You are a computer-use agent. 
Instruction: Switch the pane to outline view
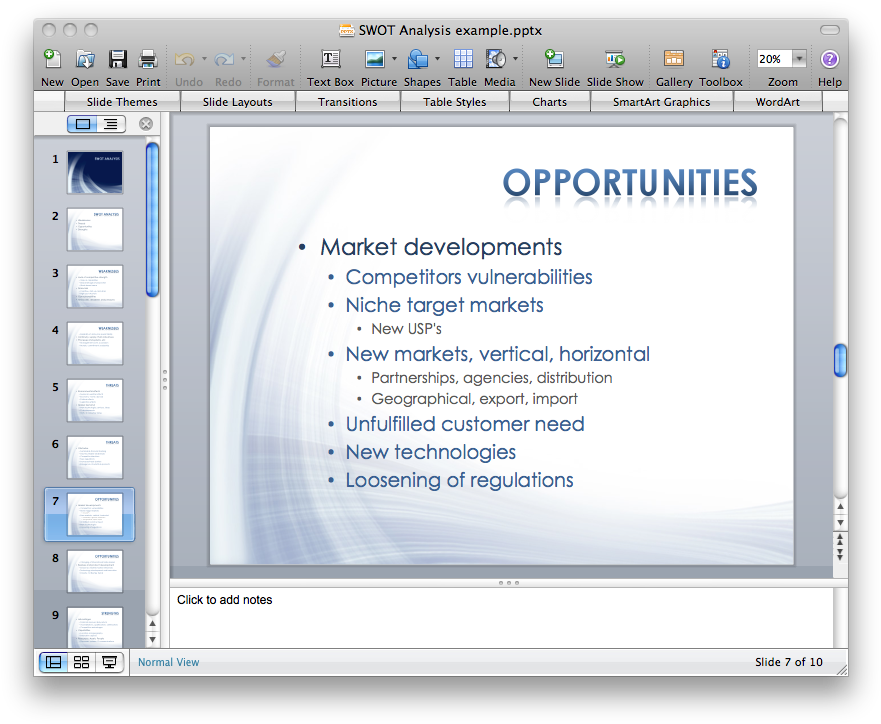point(110,124)
